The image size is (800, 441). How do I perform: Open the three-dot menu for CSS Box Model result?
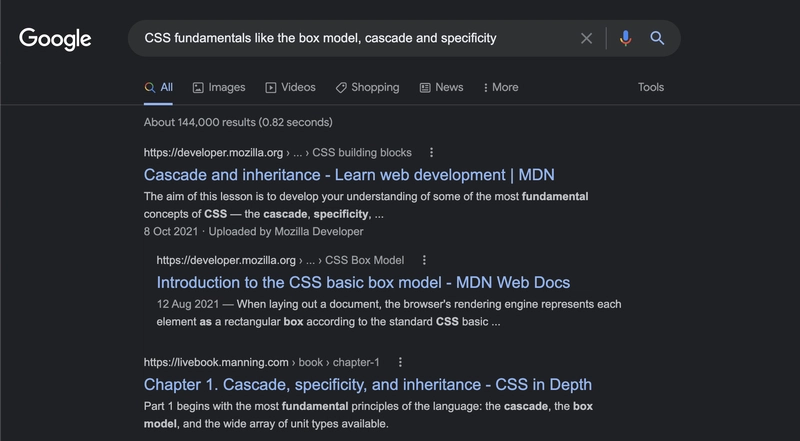(x=424, y=260)
